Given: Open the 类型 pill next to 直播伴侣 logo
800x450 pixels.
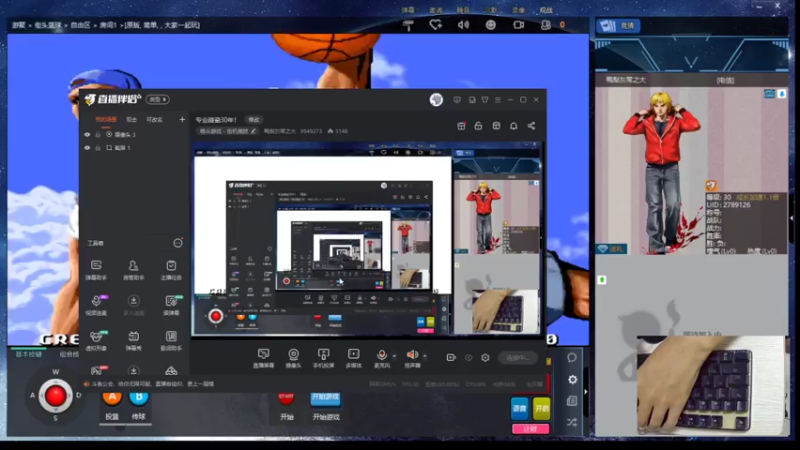Looking at the screenshot, I should coord(158,99).
